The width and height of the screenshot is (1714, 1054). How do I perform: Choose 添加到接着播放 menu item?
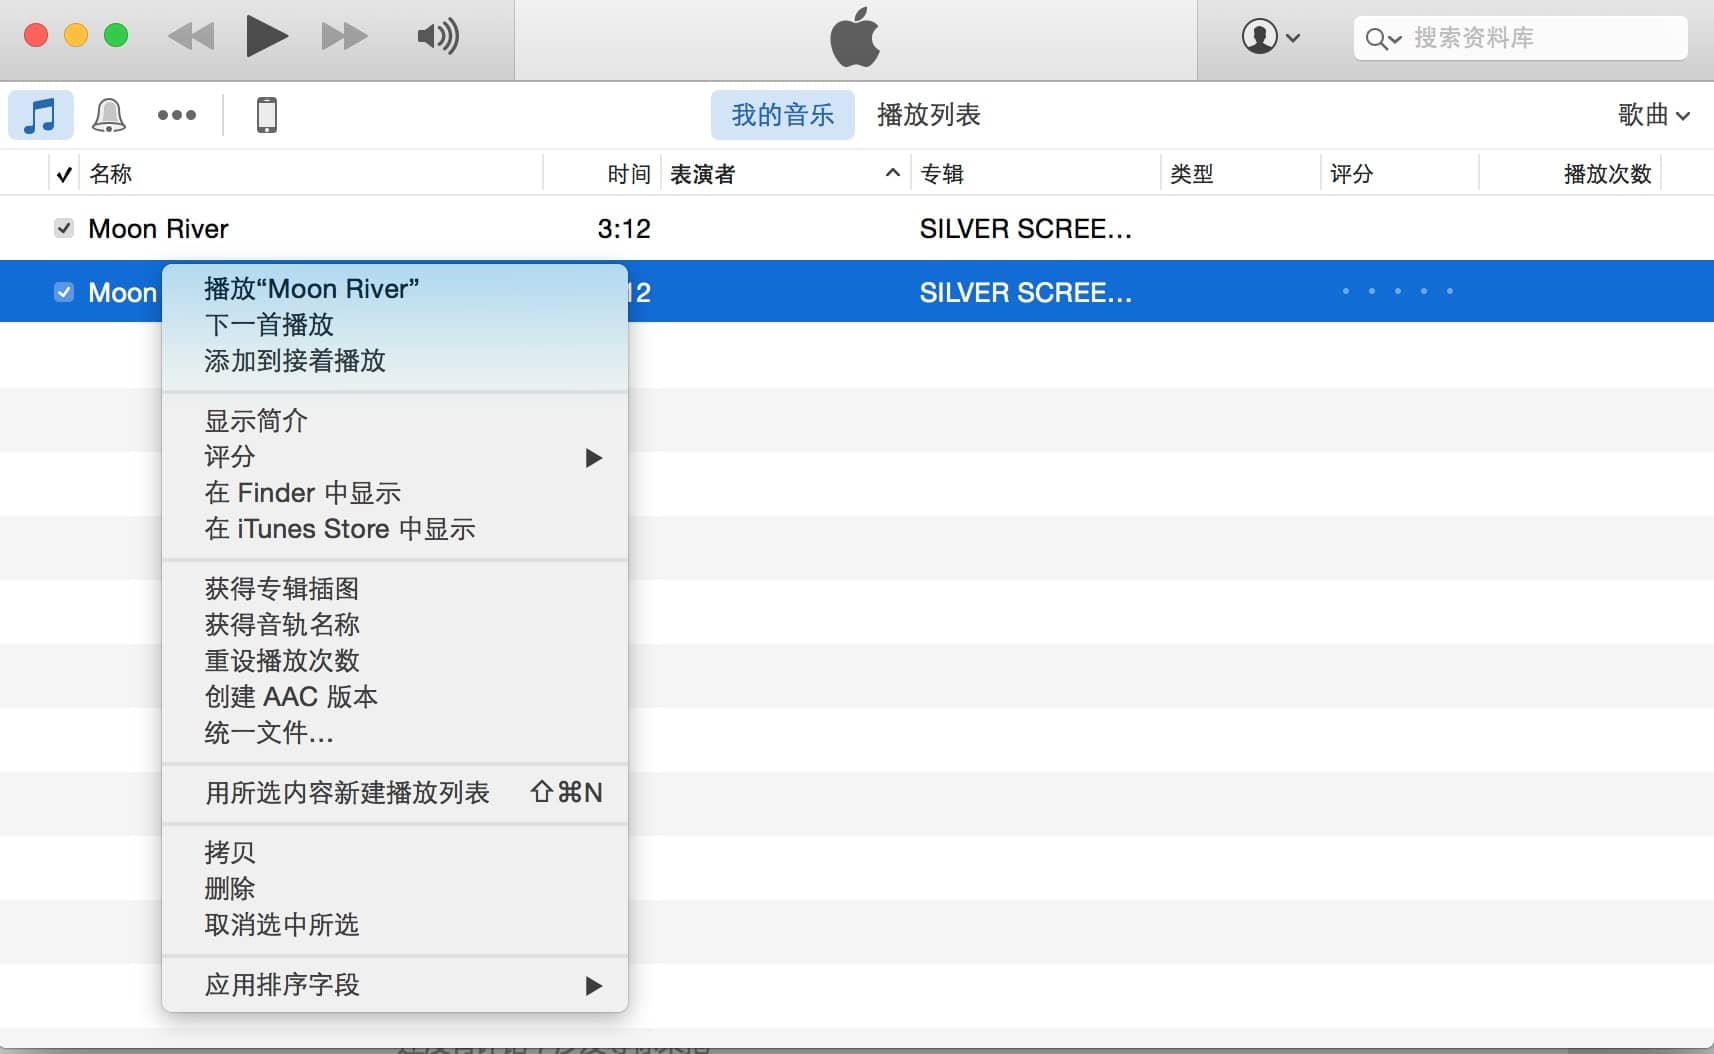point(395,361)
